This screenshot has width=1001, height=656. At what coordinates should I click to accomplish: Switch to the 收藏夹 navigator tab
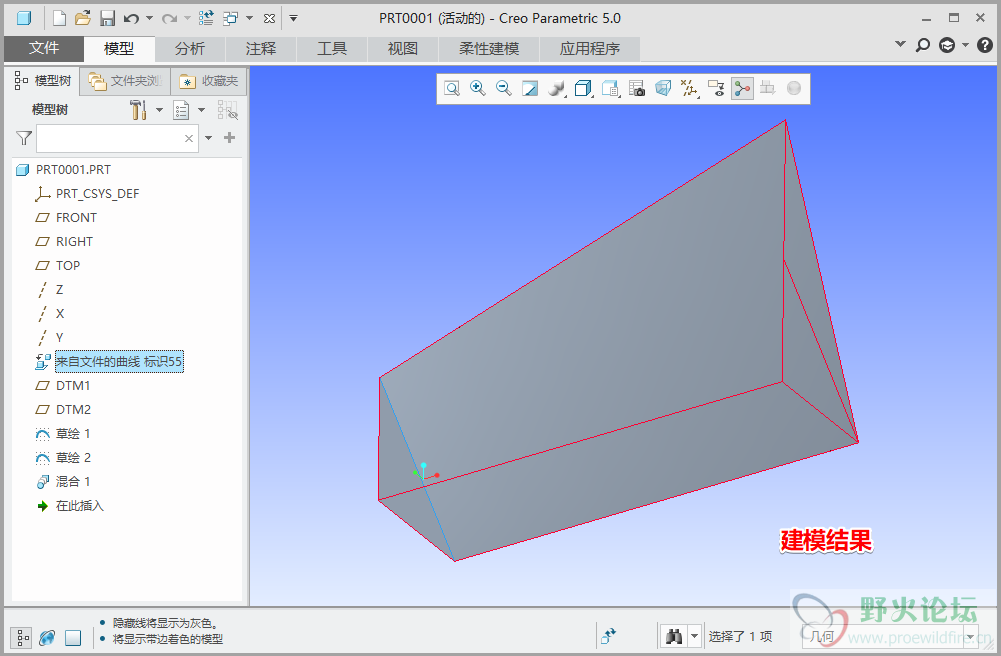click(x=210, y=81)
